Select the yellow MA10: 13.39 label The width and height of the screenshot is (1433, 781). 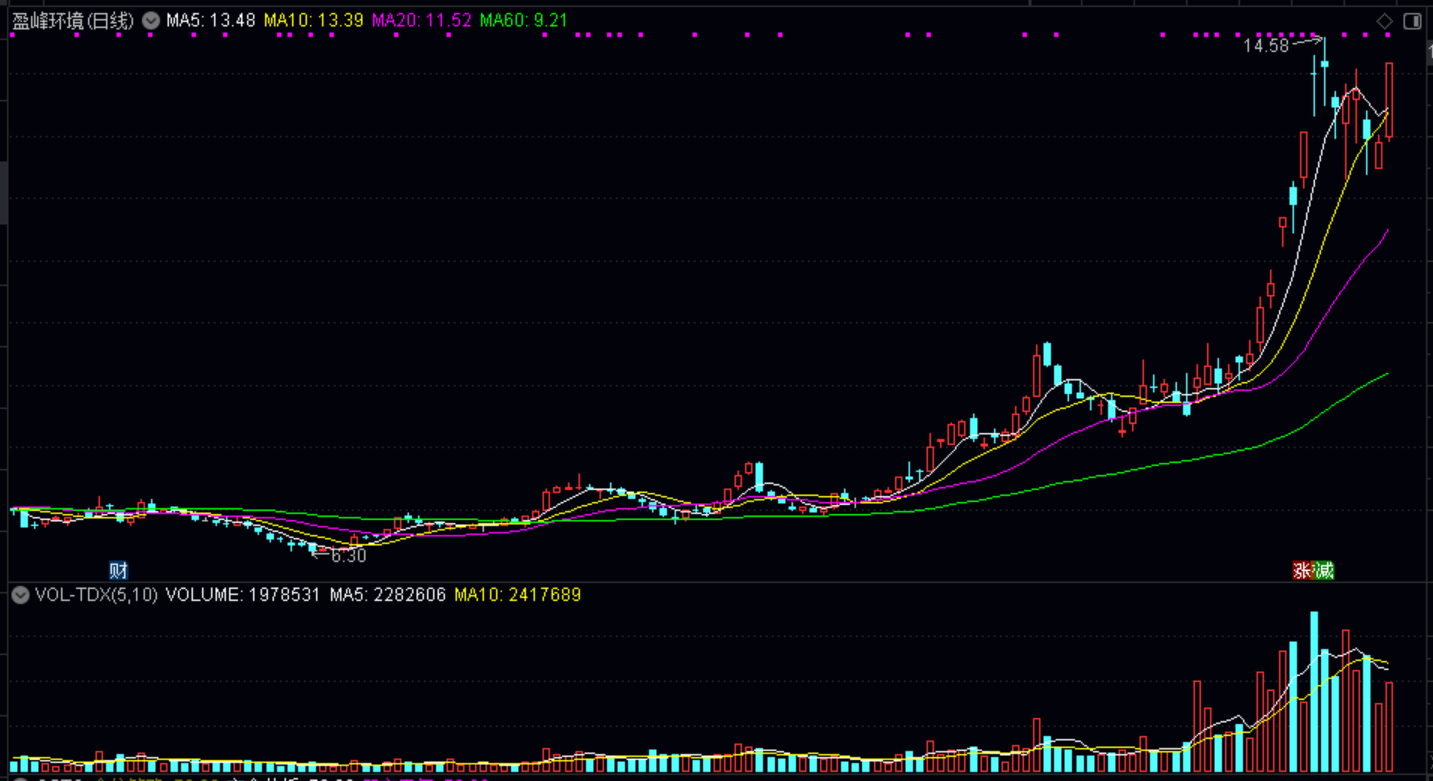313,20
